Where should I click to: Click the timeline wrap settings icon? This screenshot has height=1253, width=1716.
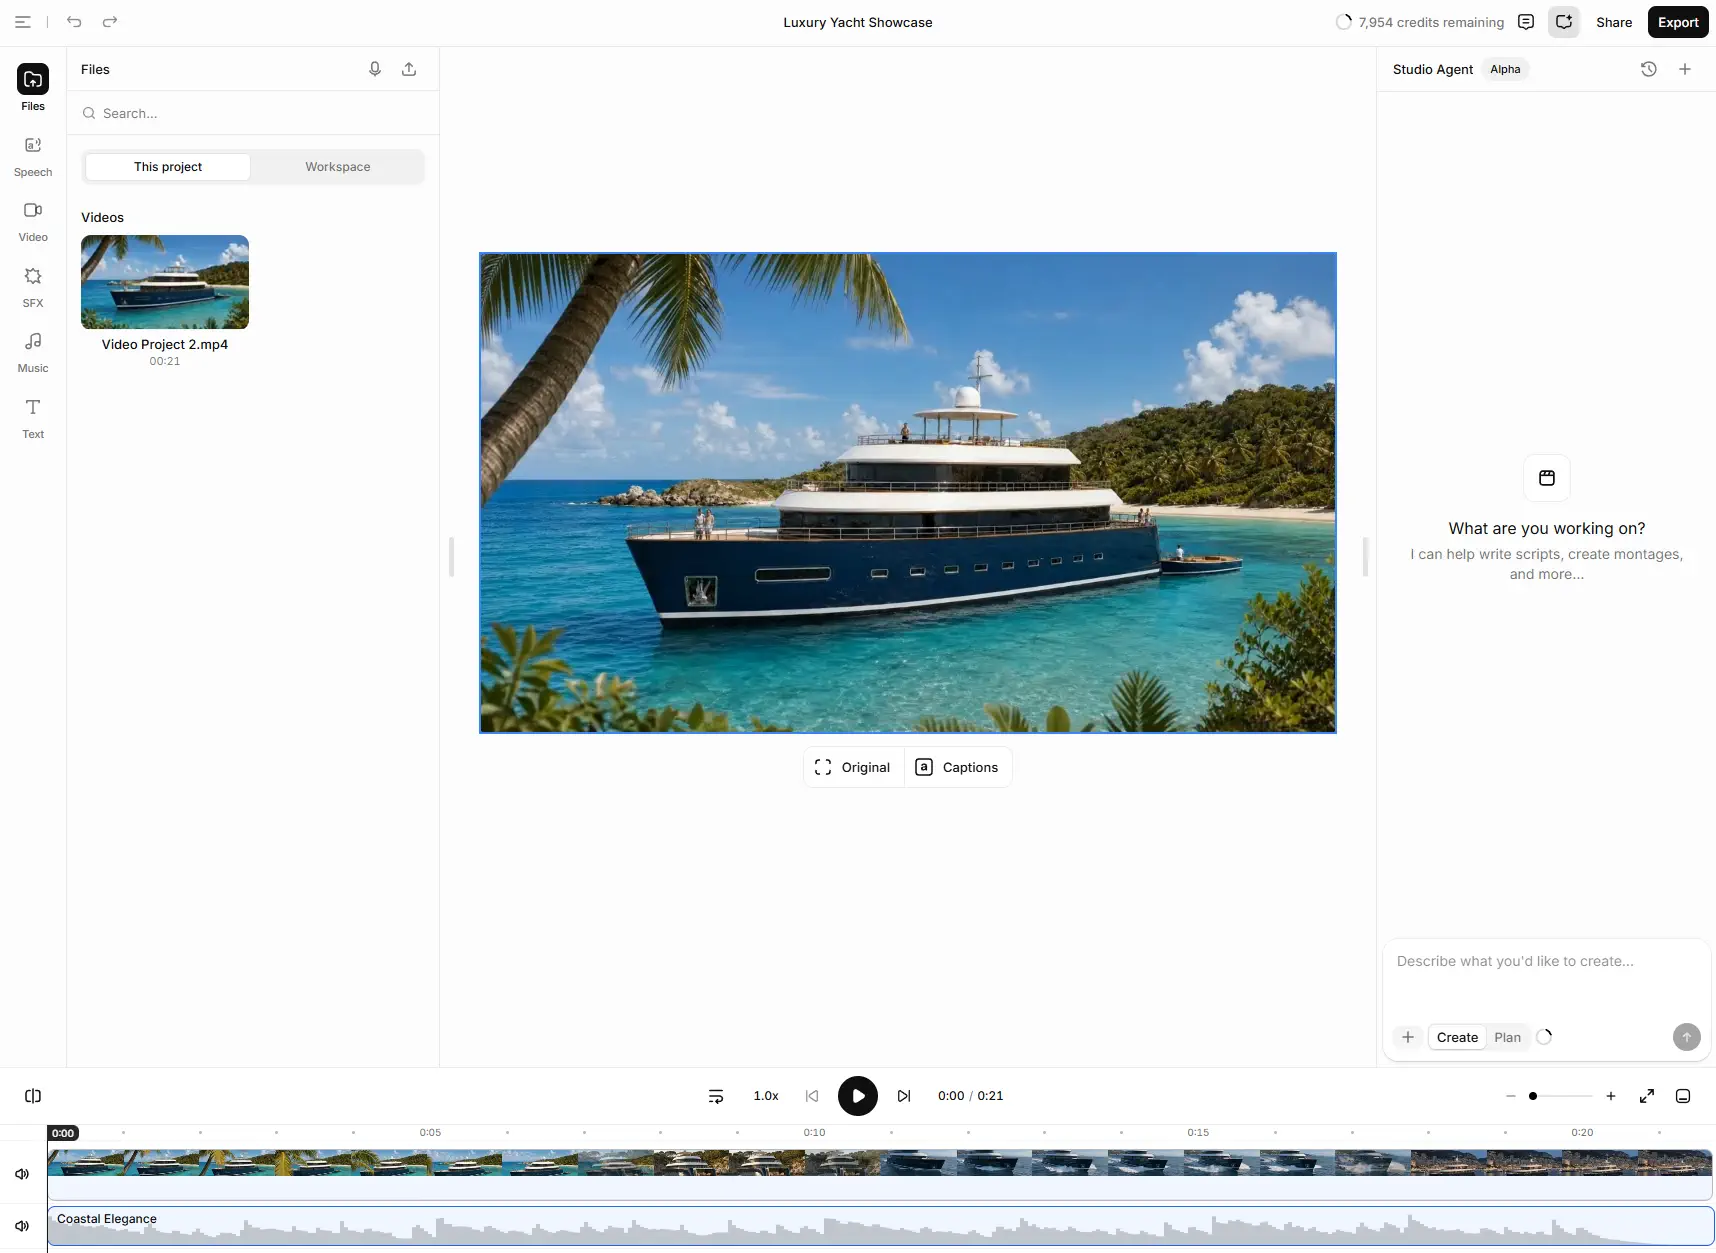[716, 1096]
